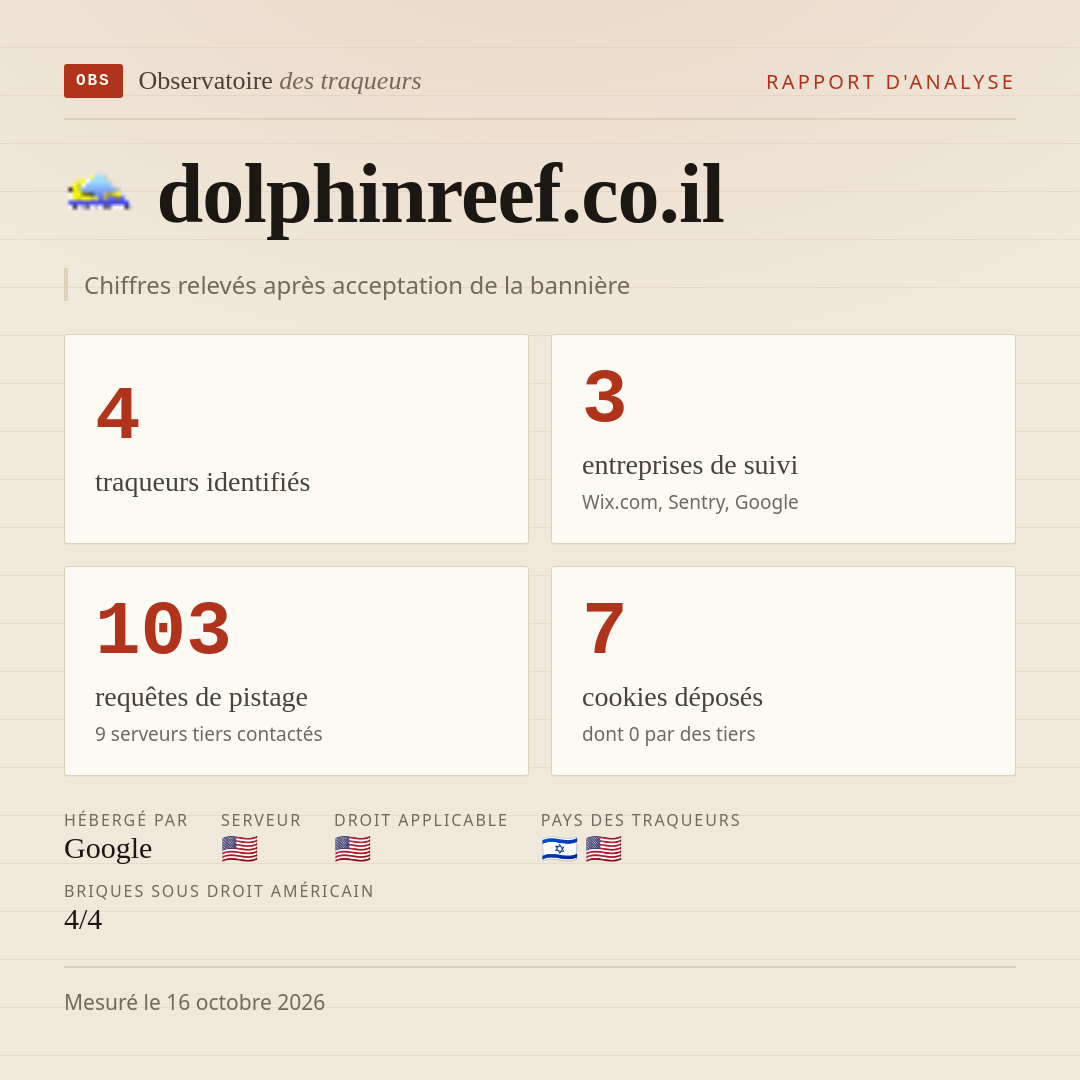The image size is (1080, 1080).
Task: Select the banner acceptance note text
Action: (x=357, y=285)
